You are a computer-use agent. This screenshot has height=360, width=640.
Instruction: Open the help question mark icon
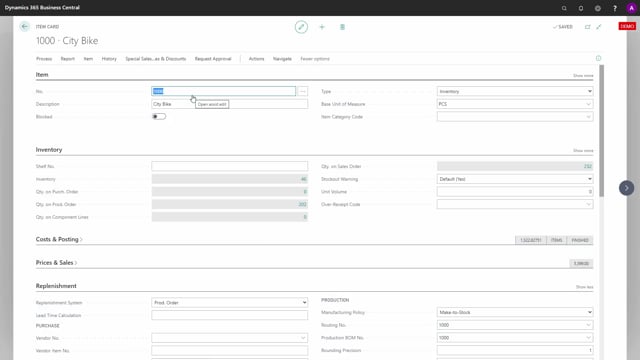[615, 8]
